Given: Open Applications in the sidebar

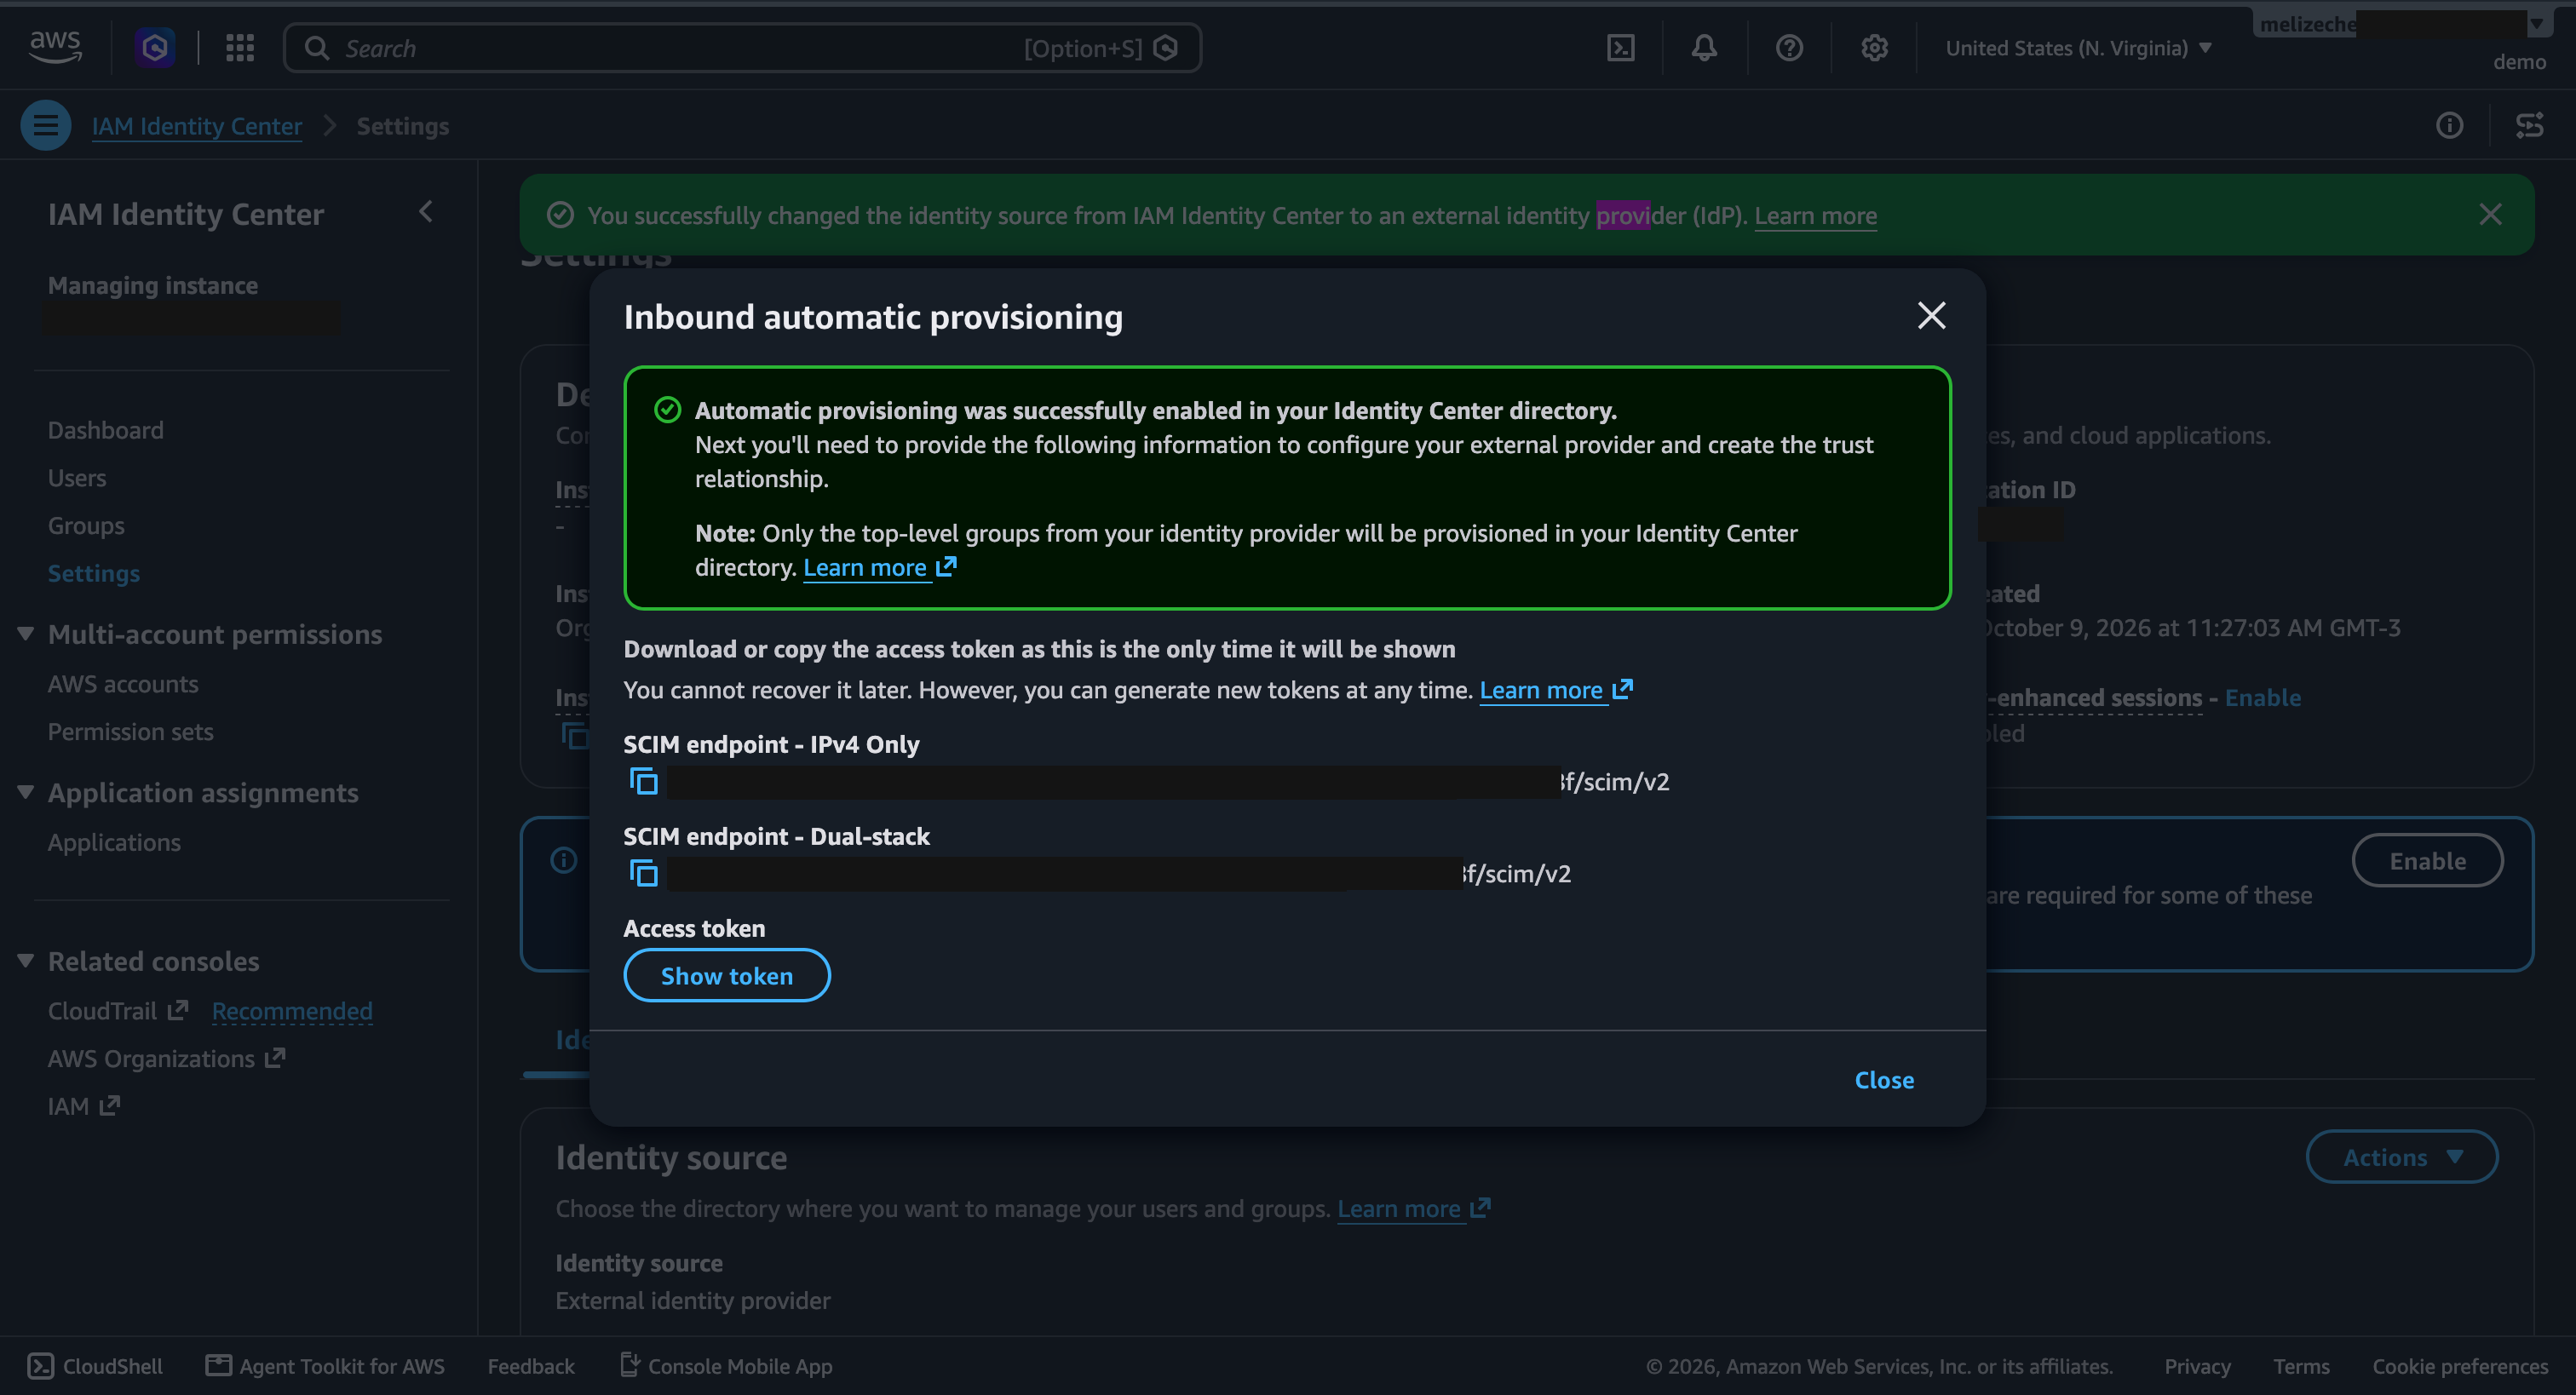Looking at the screenshot, I should (x=114, y=842).
